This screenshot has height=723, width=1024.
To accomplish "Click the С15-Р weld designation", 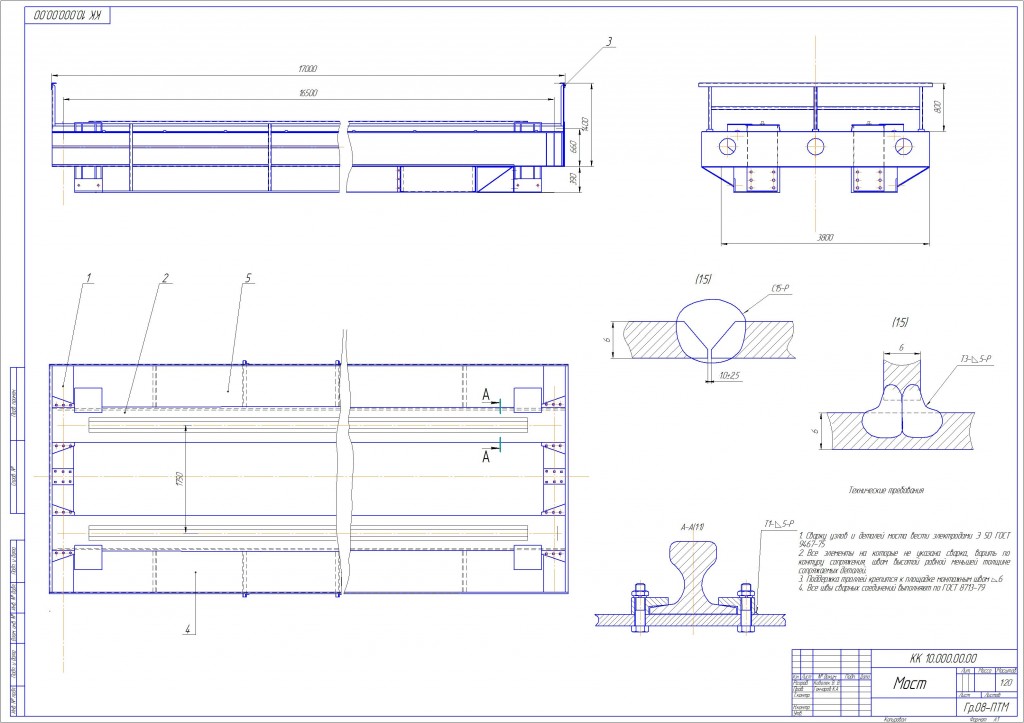I will tap(781, 288).
